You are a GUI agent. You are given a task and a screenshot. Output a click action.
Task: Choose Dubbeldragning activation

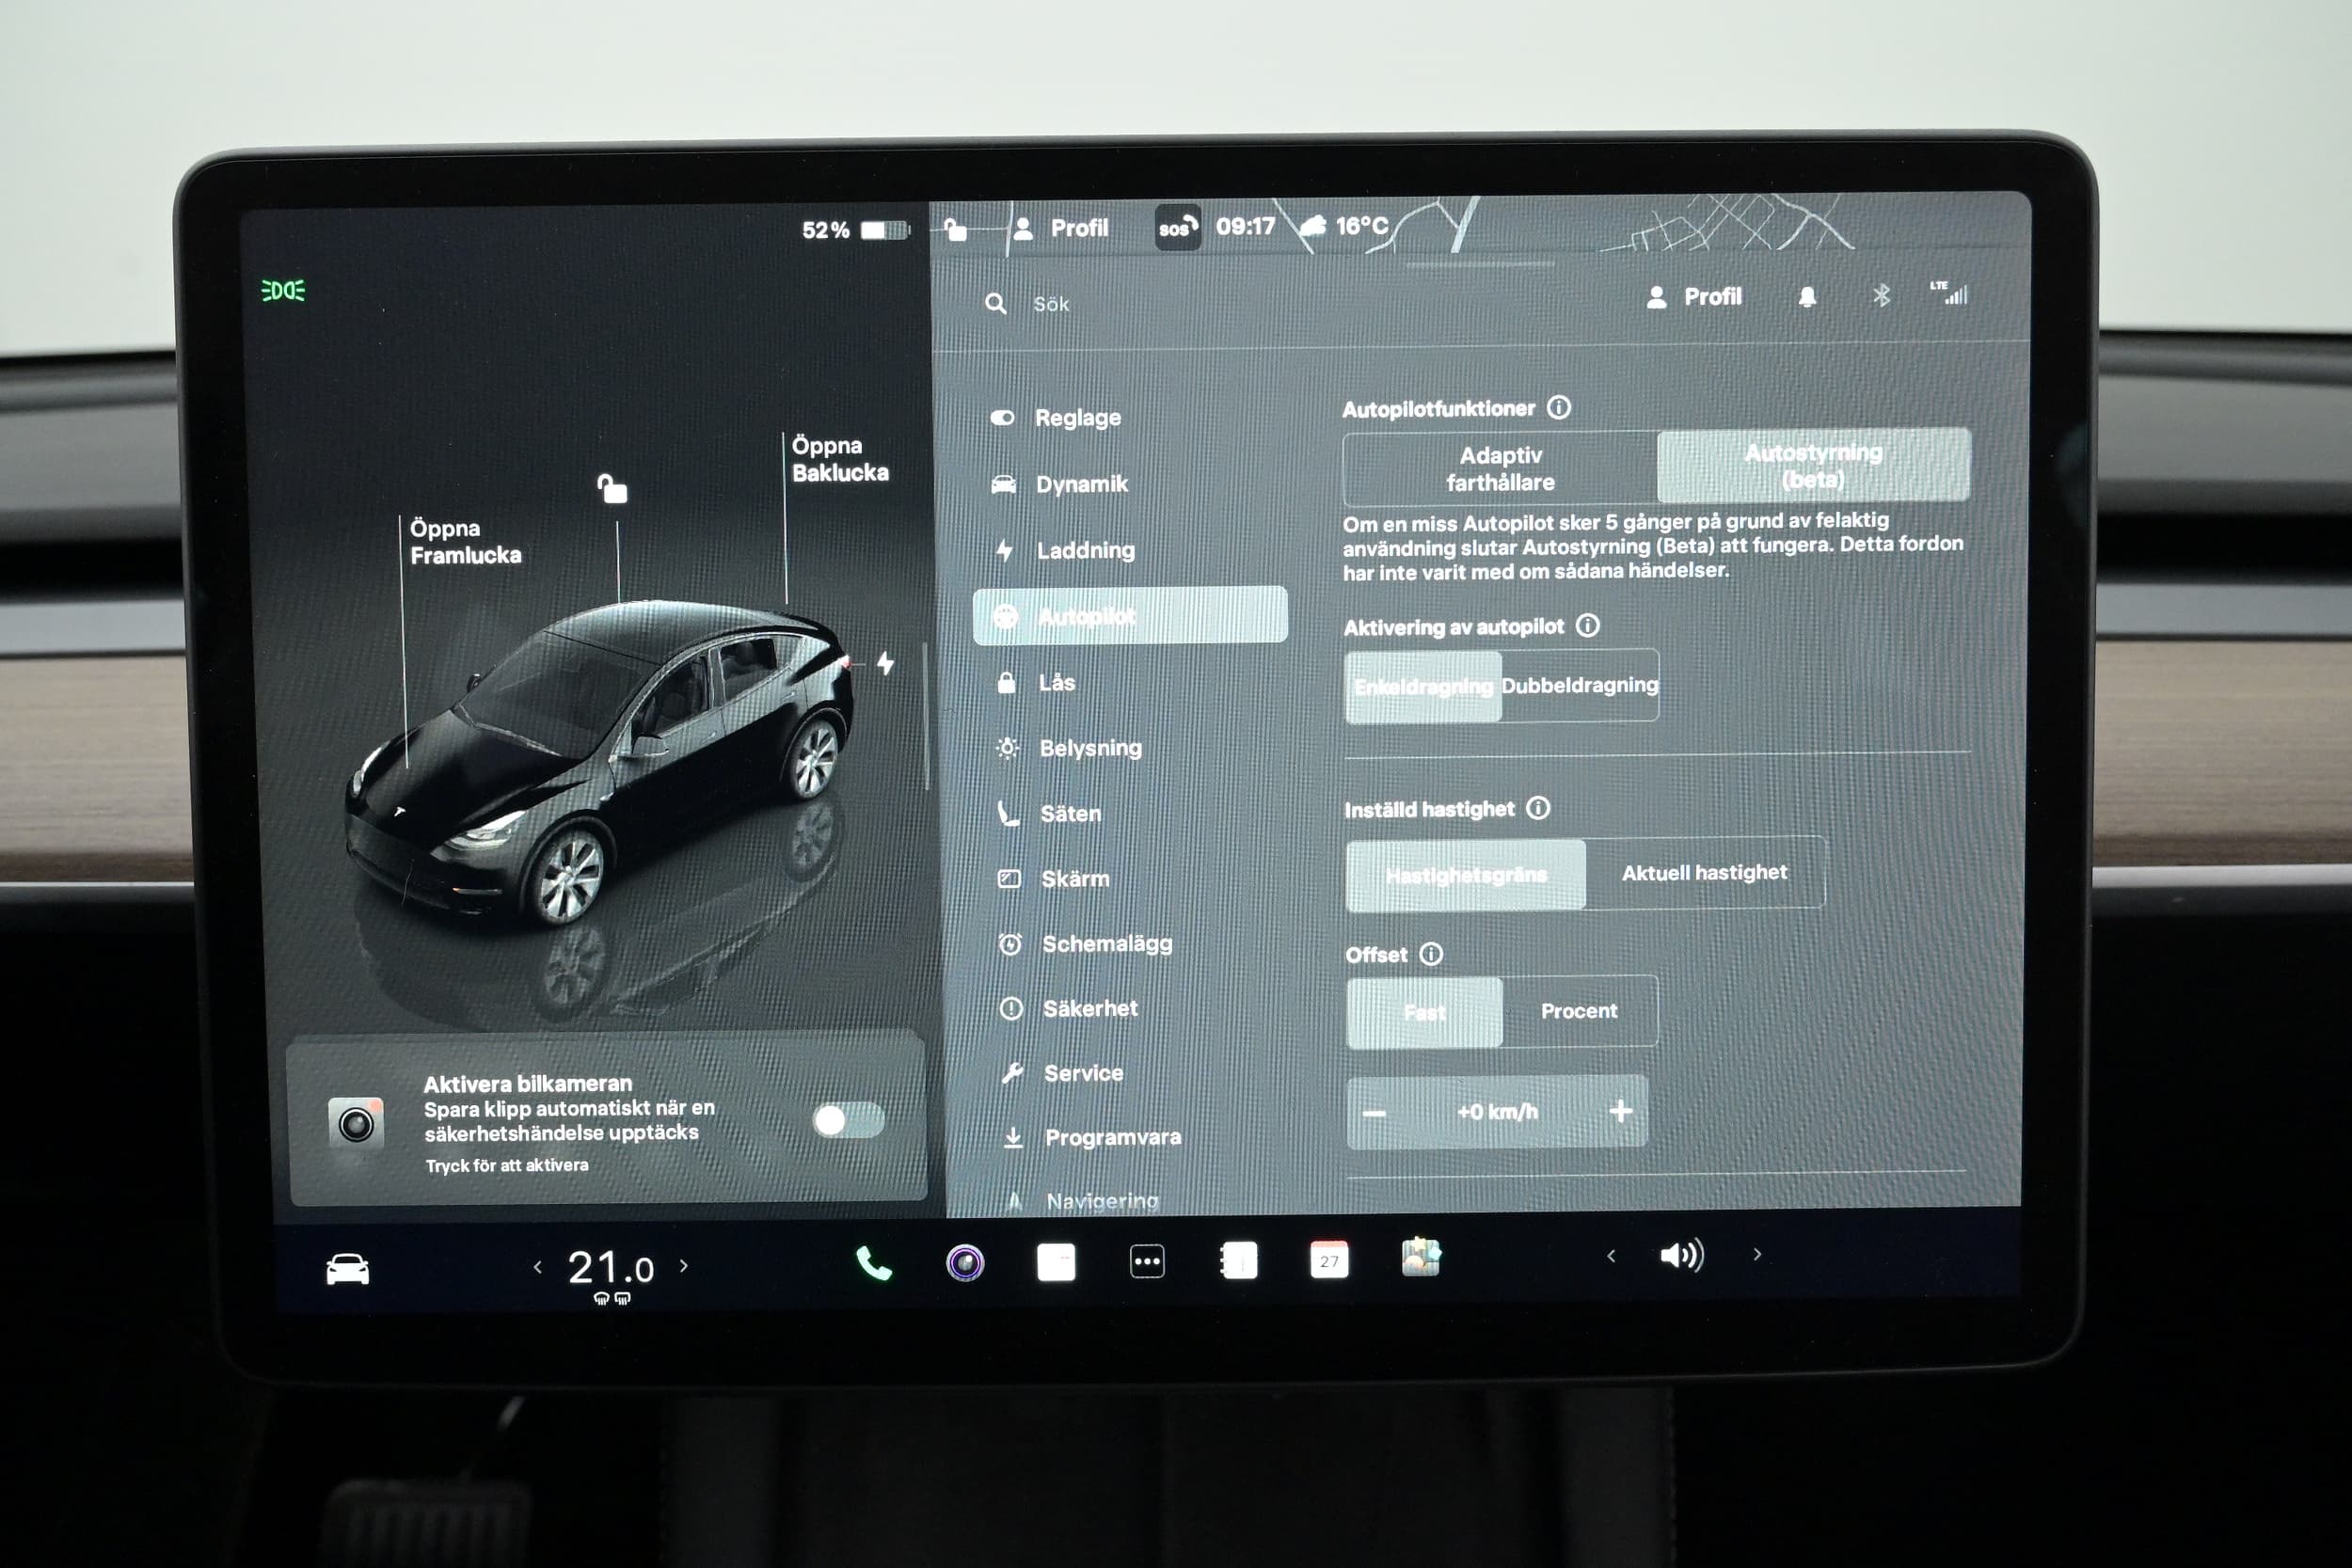(1580, 685)
